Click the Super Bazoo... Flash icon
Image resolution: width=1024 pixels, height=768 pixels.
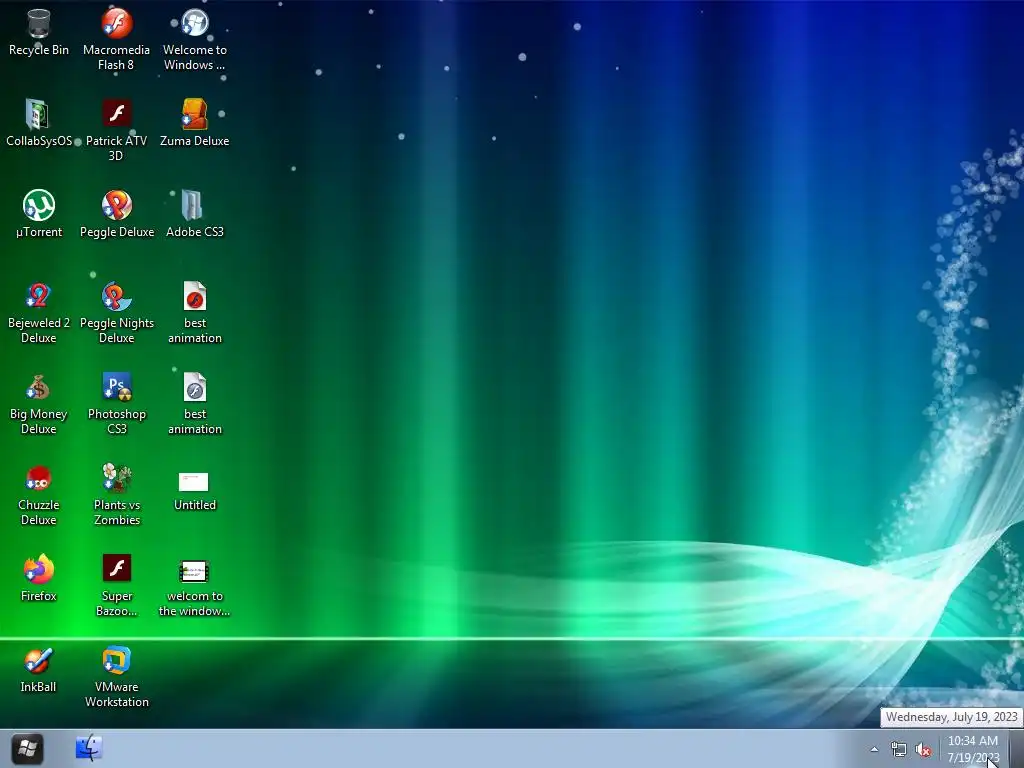(x=117, y=585)
